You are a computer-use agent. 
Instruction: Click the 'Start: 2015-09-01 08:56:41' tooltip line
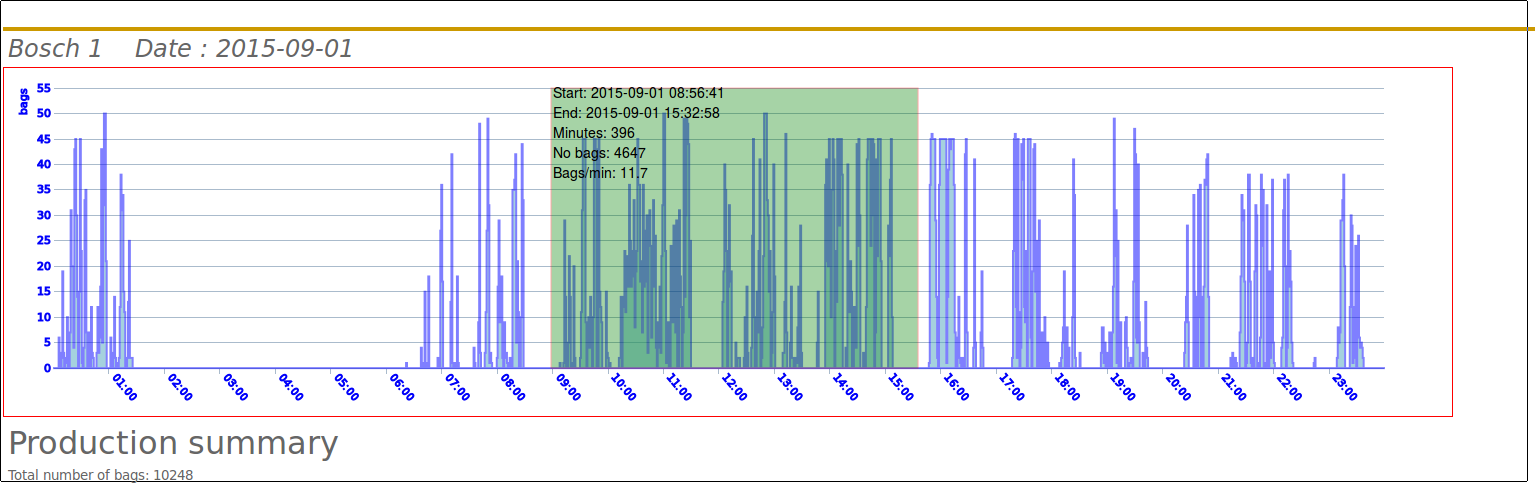coord(638,93)
